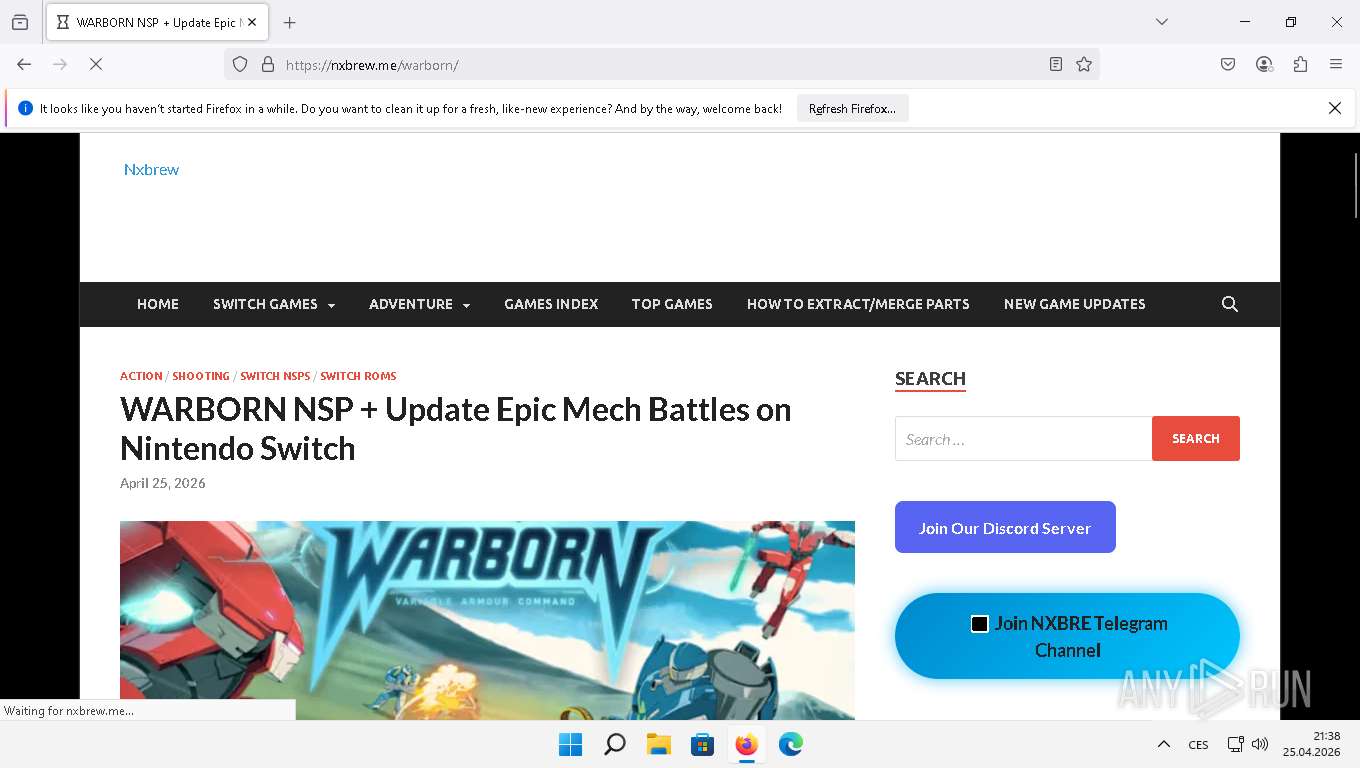Click the April 25, 2026 post date
The width and height of the screenshot is (1360, 768).
click(x=163, y=483)
